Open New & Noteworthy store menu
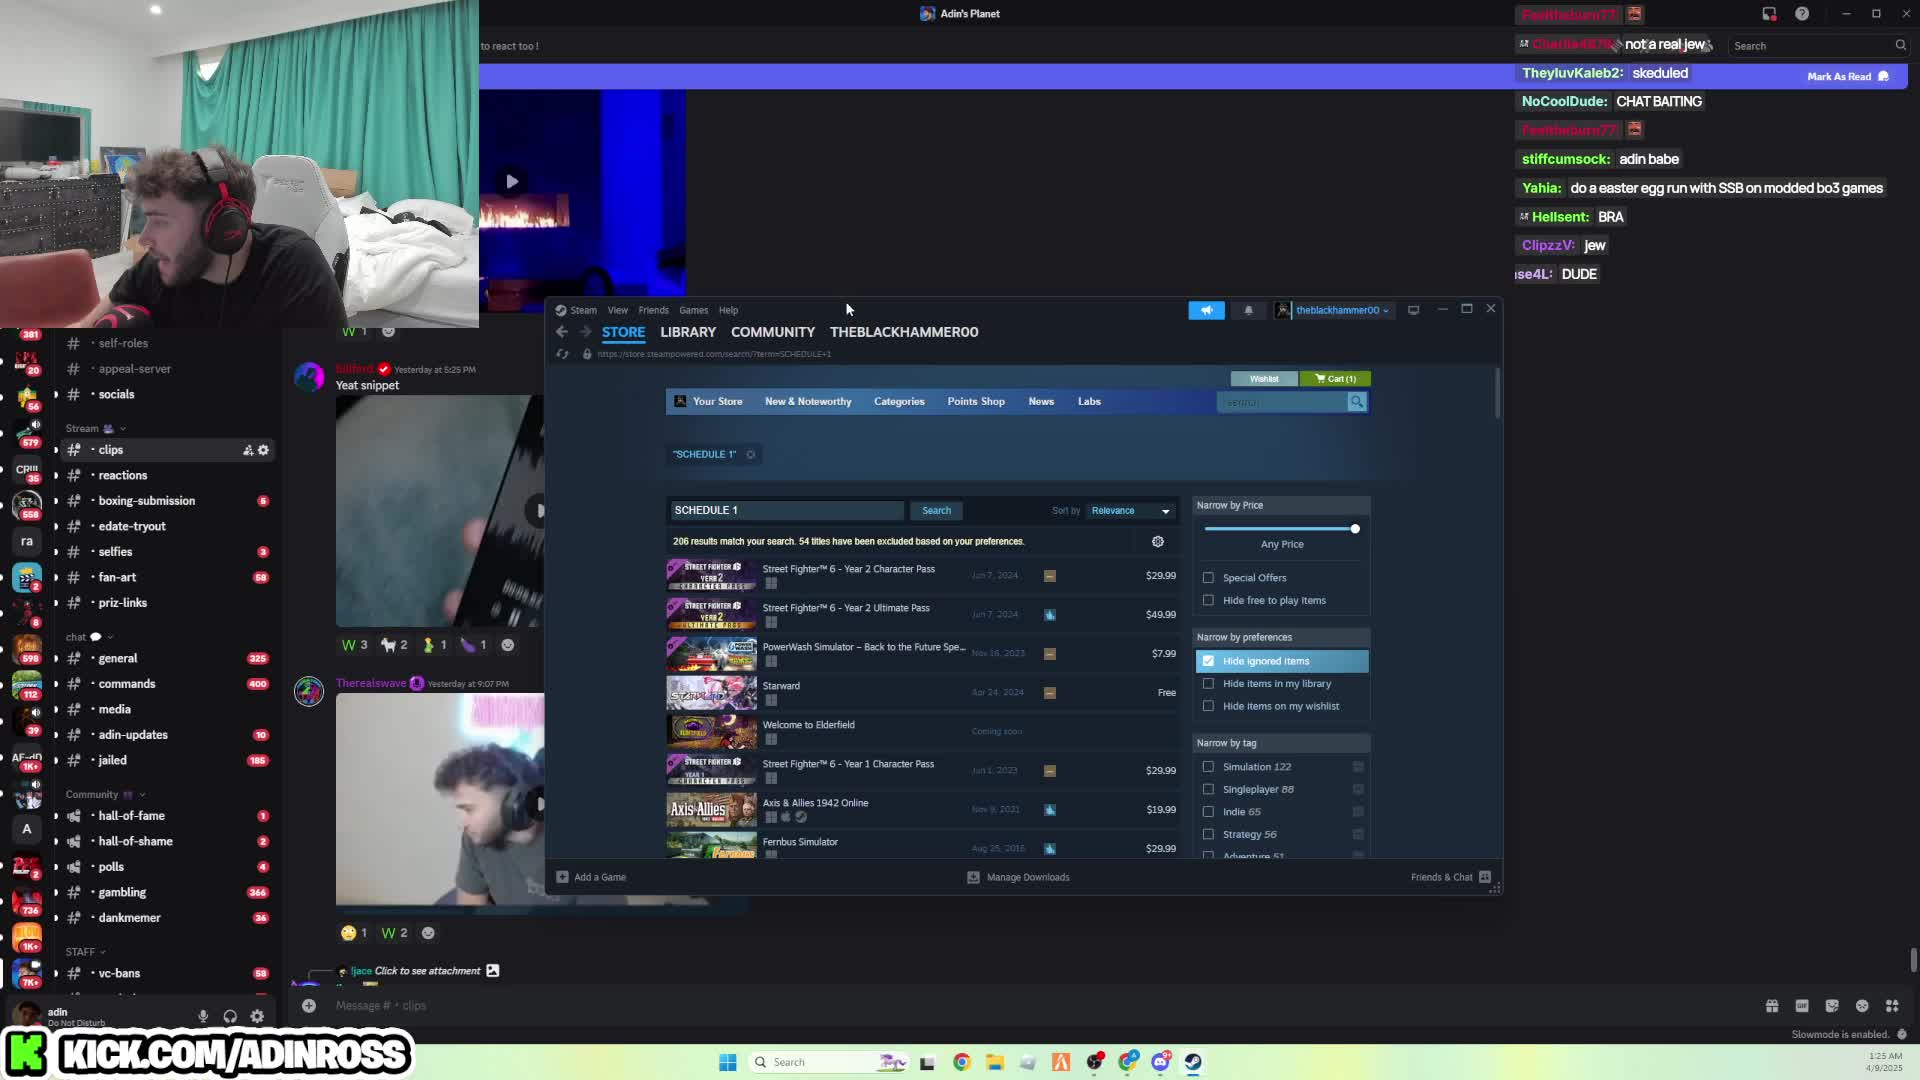 point(808,402)
